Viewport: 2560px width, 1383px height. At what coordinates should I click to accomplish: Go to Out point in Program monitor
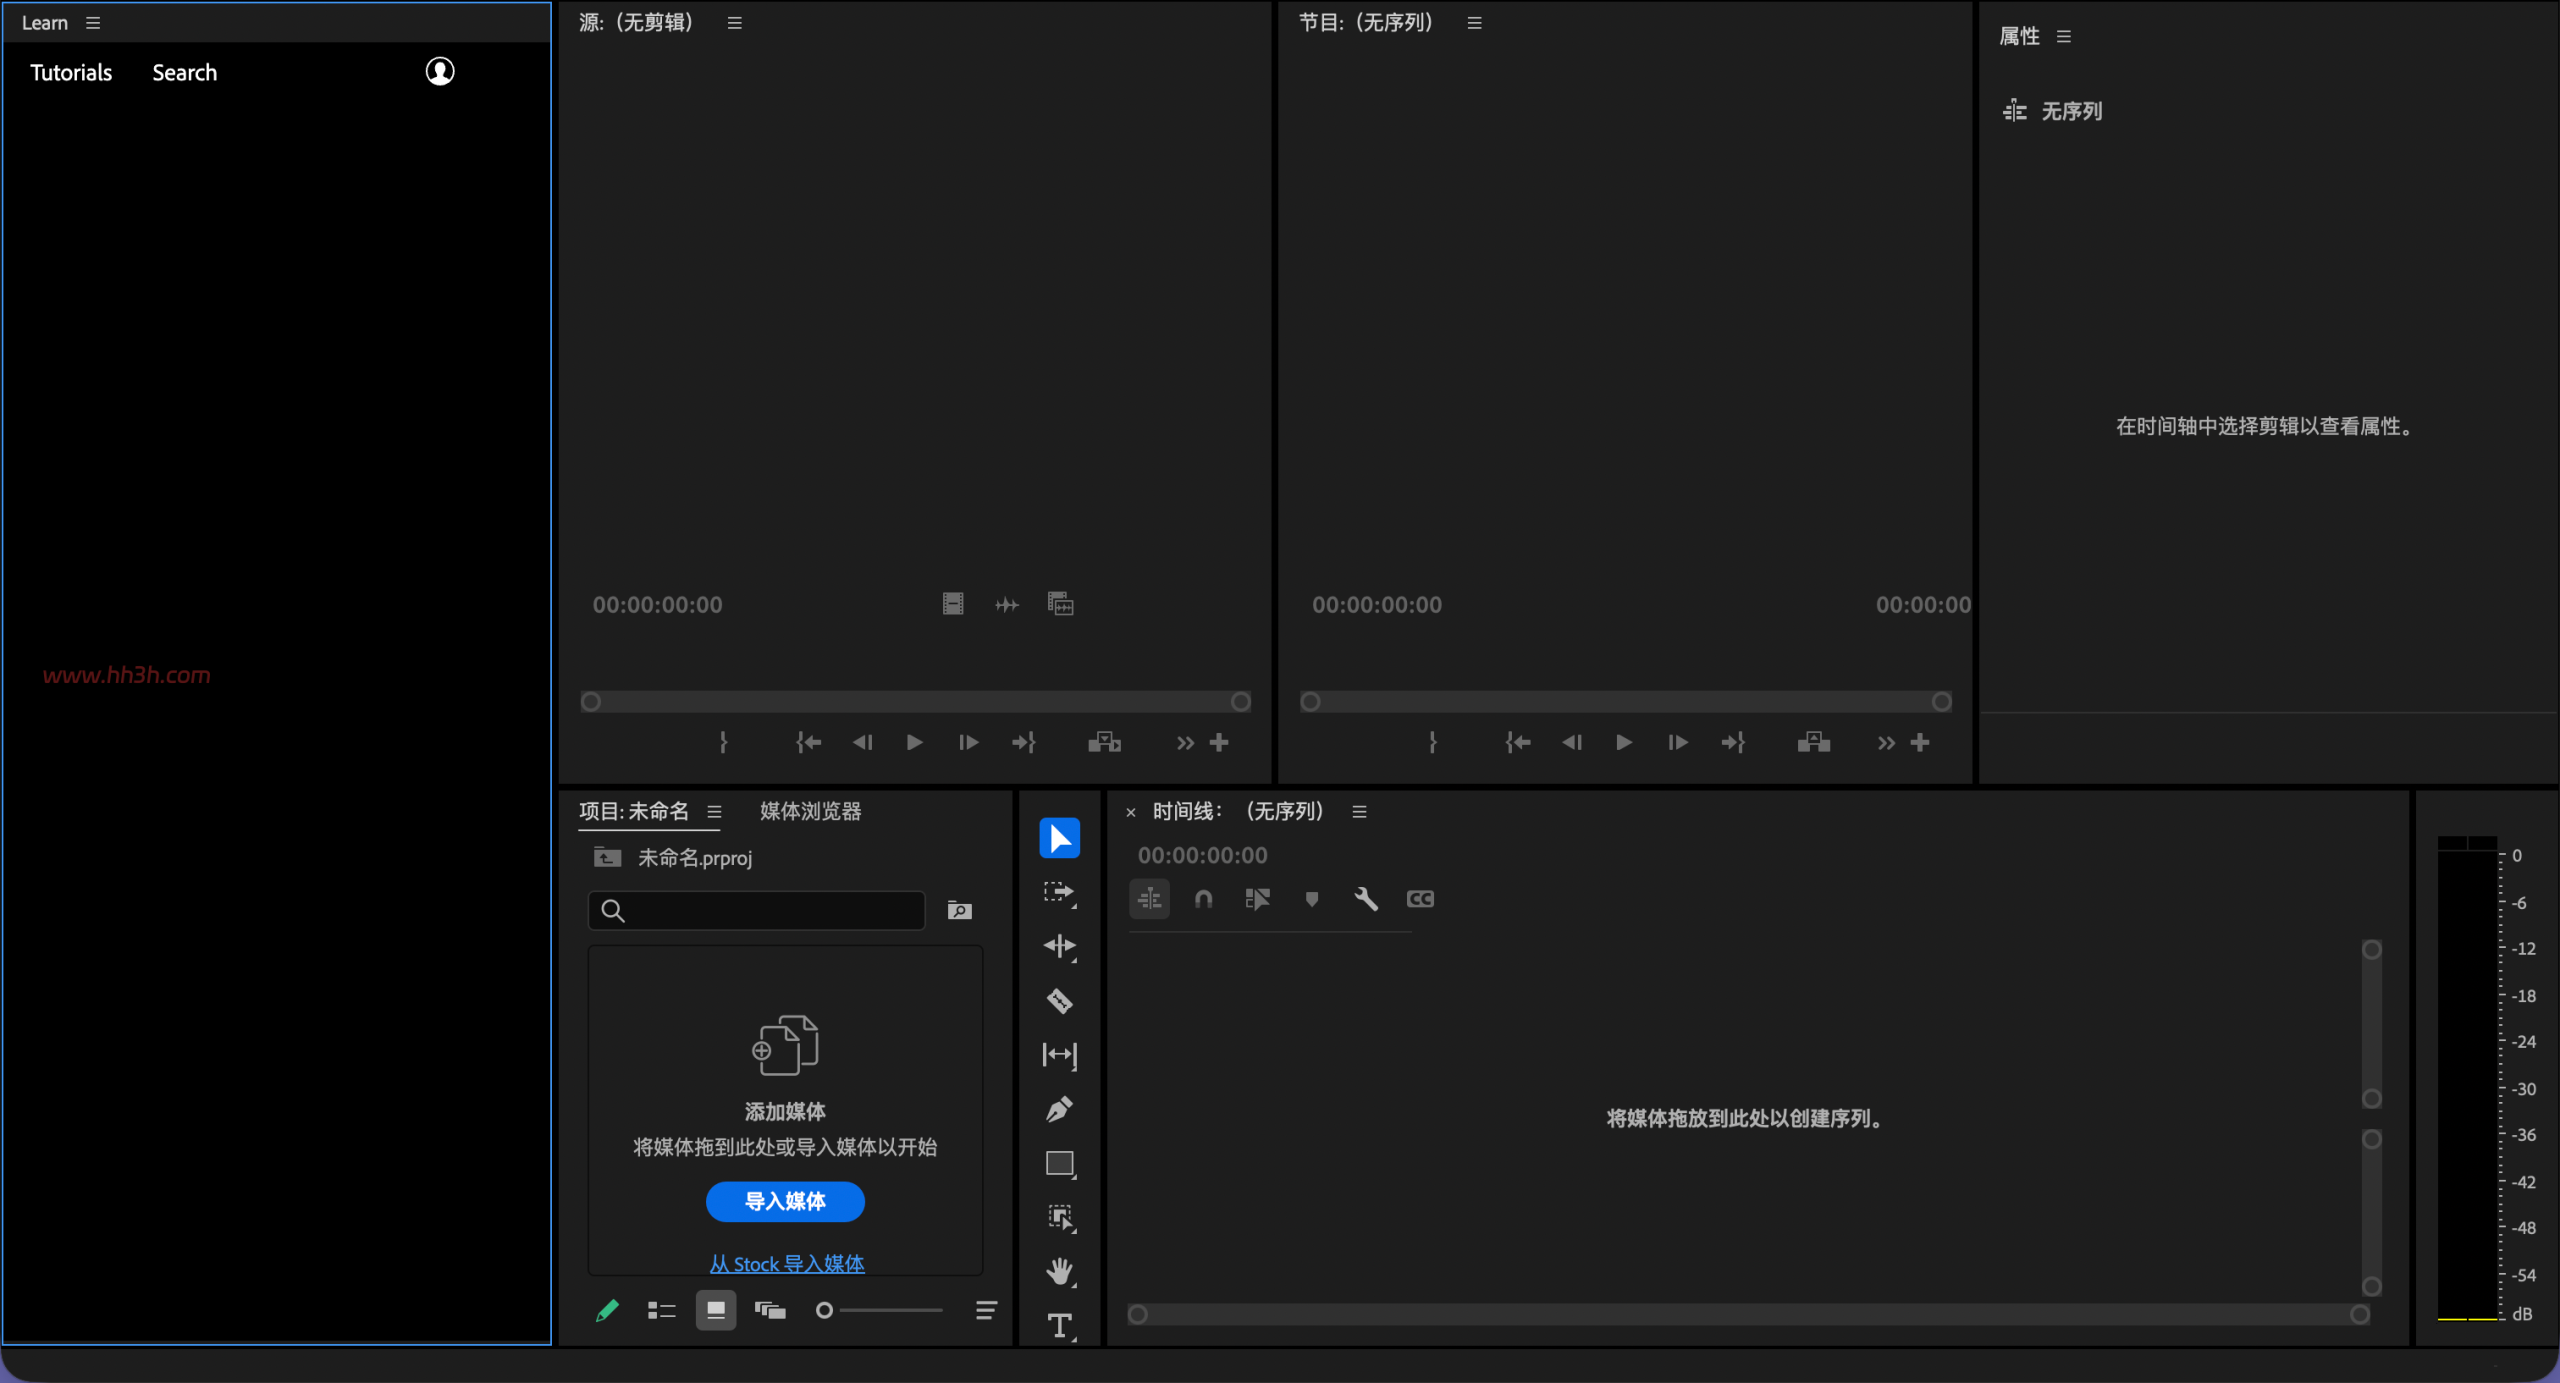point(1732,742)
